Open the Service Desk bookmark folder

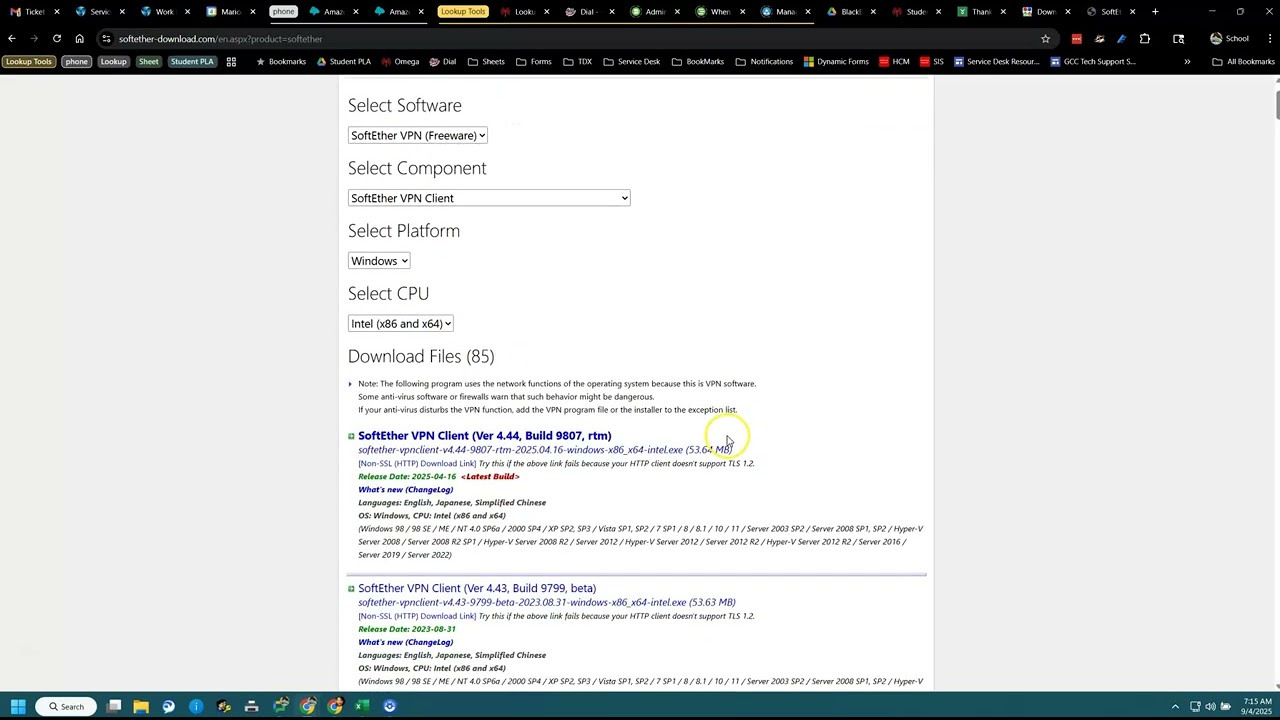coord(631,62)
